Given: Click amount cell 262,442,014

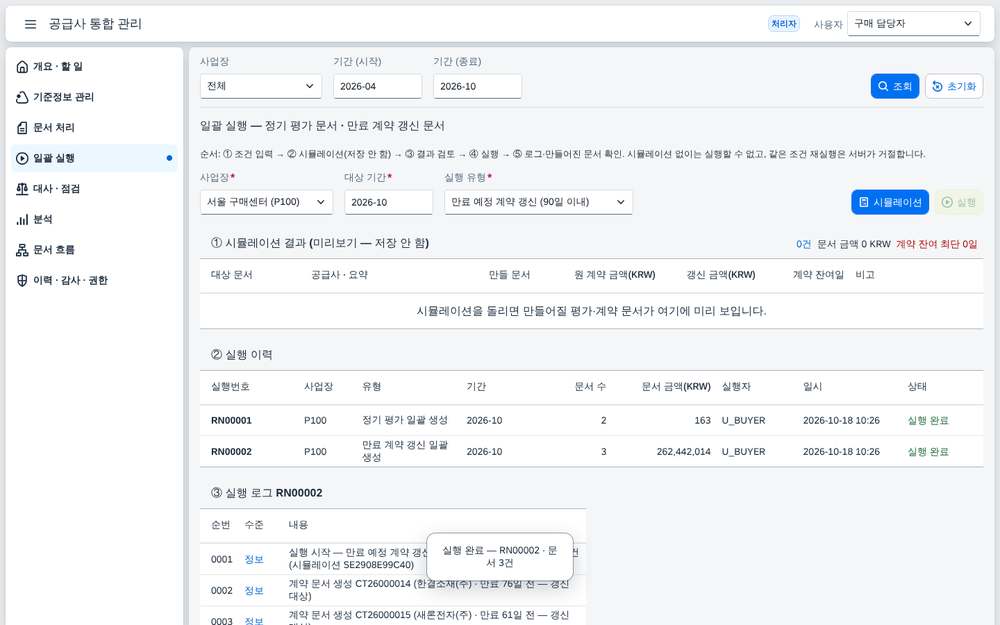Looking at the screenshot, I should tap(684, 452).
